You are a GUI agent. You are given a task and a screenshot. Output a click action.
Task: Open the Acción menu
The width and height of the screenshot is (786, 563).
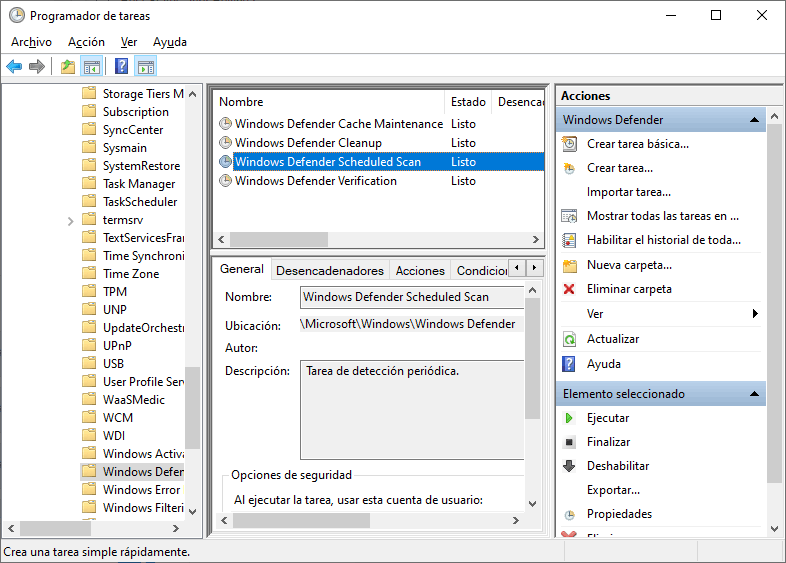(86, 42)
